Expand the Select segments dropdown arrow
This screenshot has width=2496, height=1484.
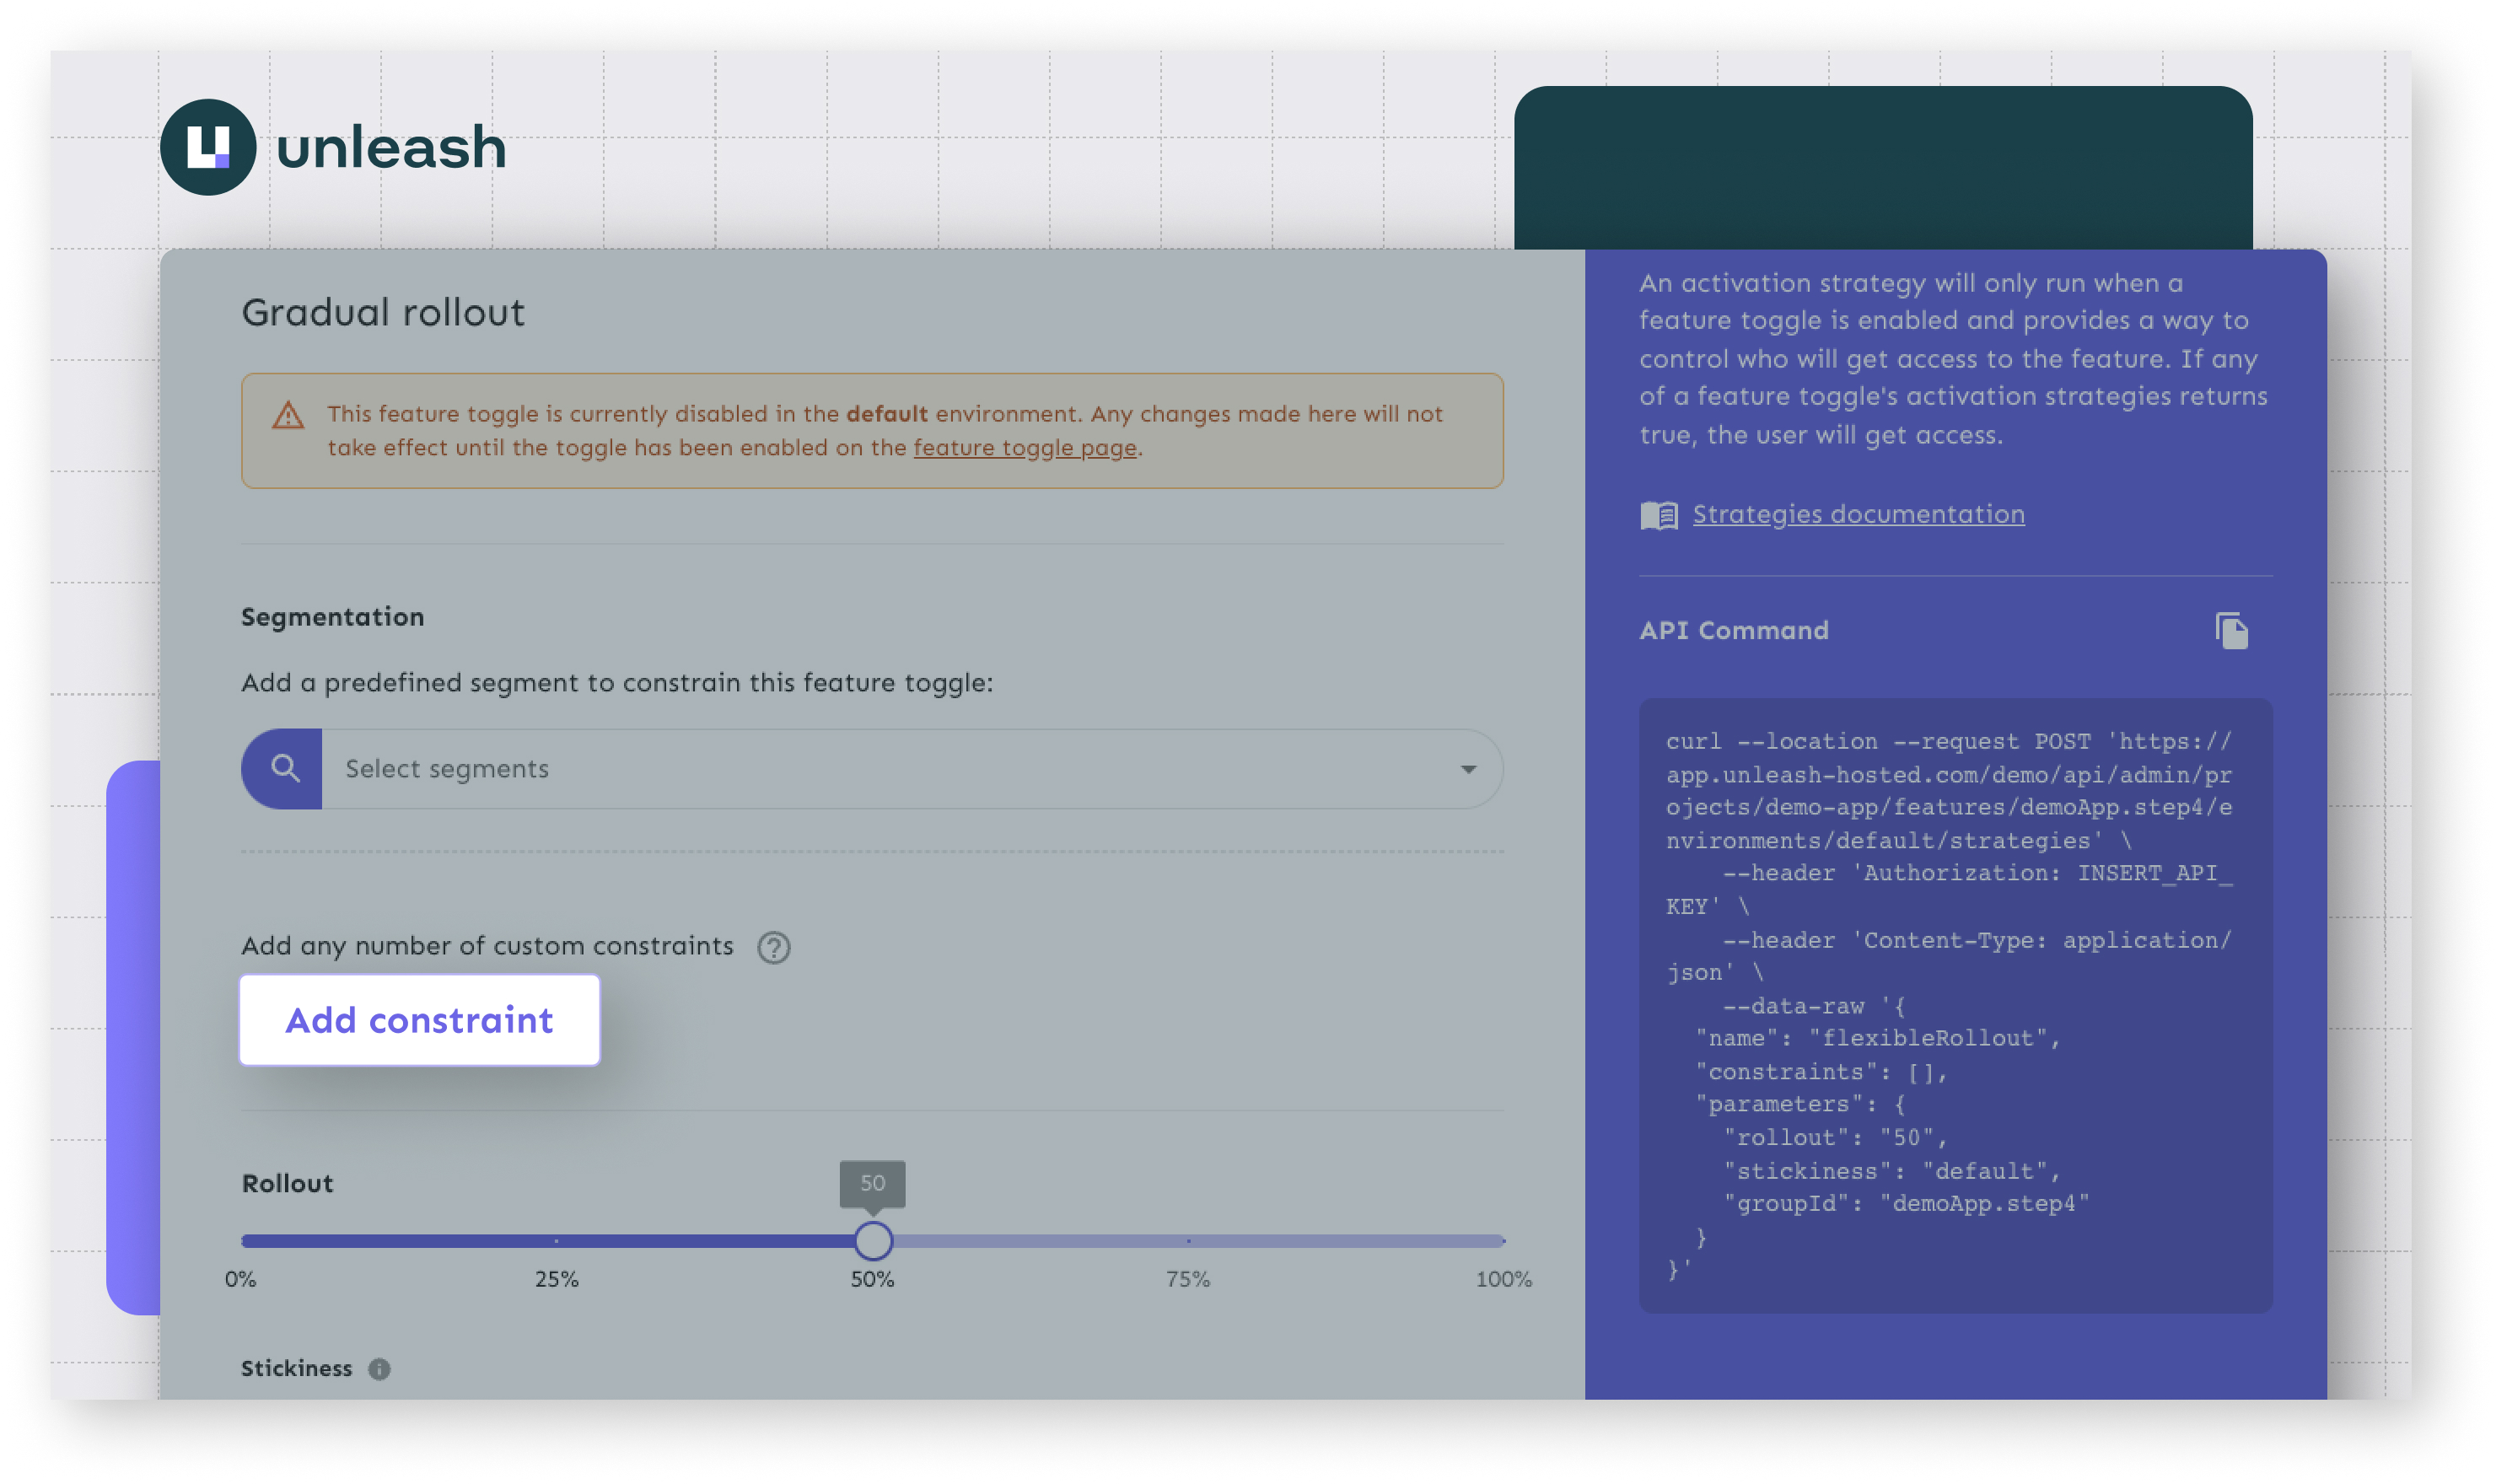(1467, 768)
